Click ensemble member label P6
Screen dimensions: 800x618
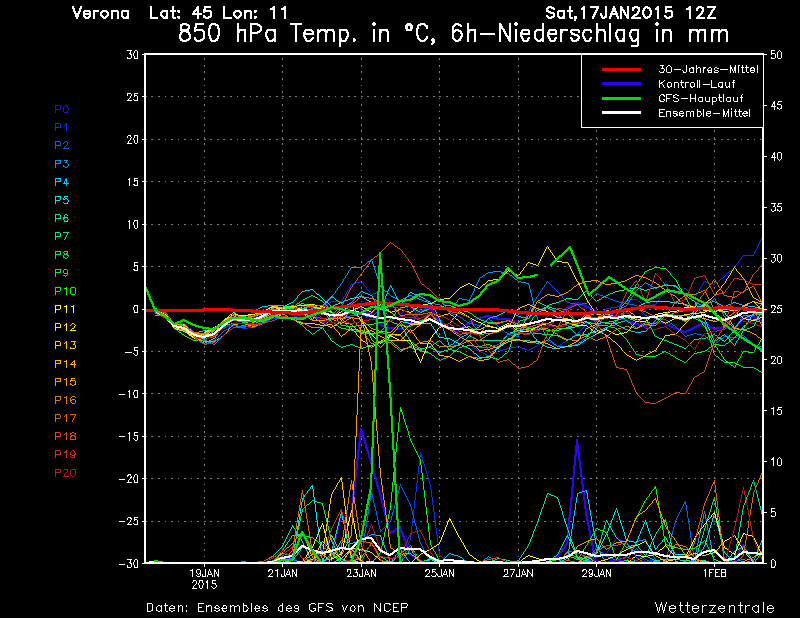pyautogui.click(x=62, y=218)
